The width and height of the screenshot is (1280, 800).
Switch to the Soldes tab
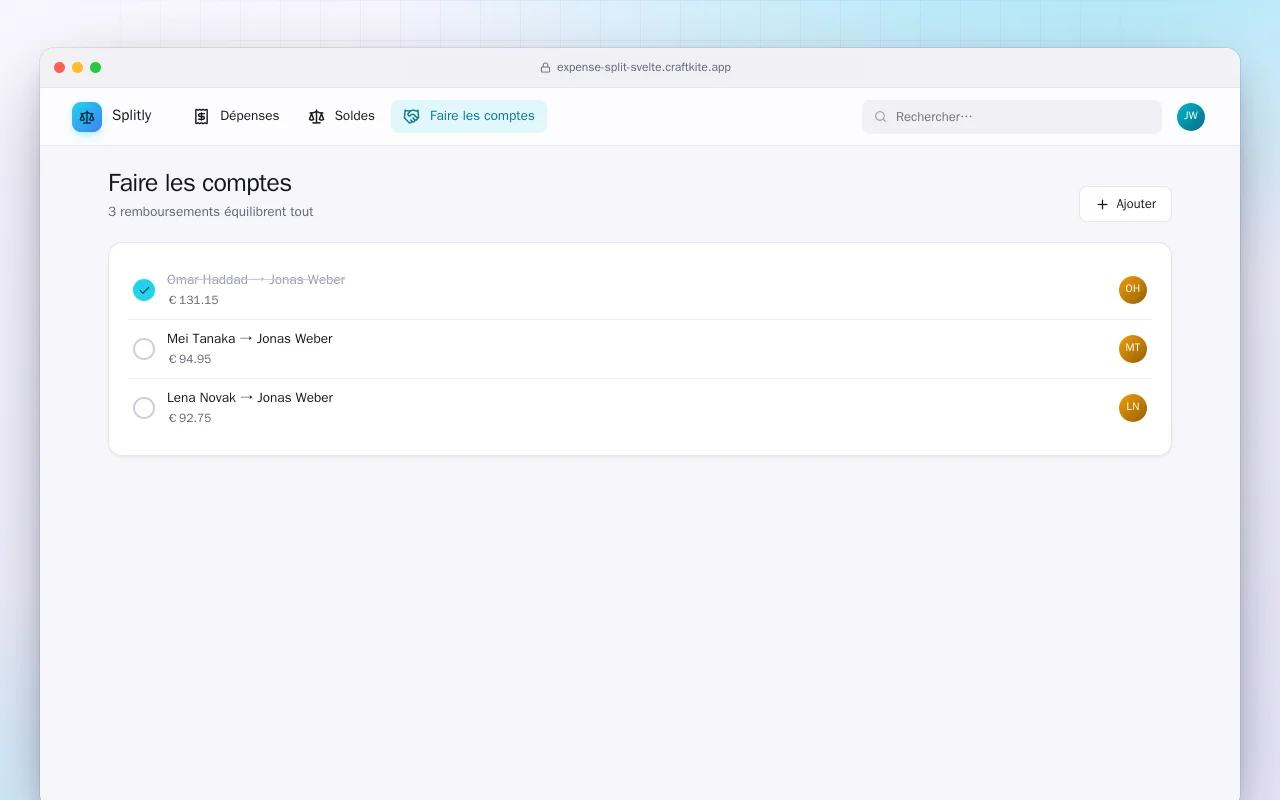(x=342, y=116)
